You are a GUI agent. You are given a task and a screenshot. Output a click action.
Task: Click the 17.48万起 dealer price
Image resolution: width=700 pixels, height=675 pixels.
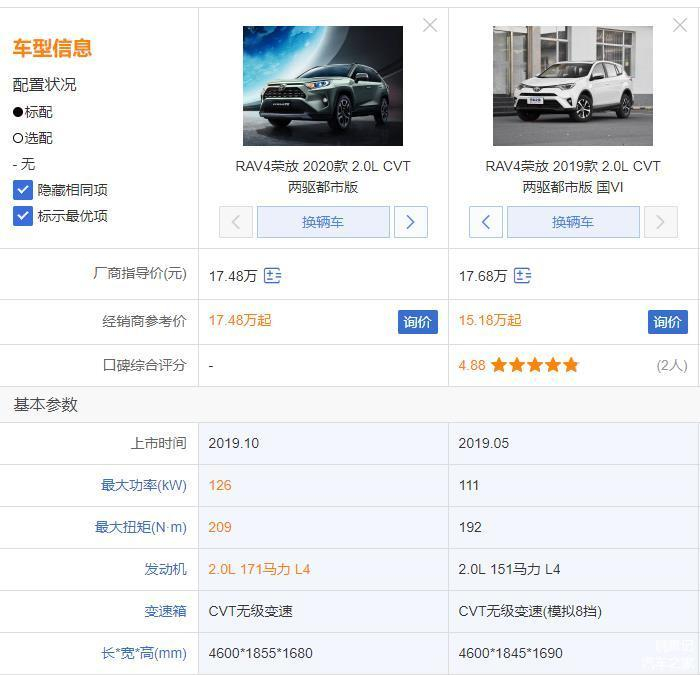point(240,320)
